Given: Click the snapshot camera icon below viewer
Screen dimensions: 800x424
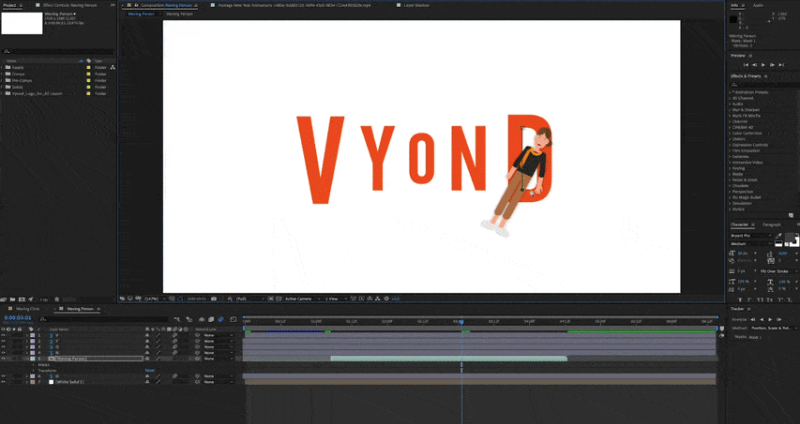Looking at the screenshot, I should pyautogui.click(x=214, y=298).
